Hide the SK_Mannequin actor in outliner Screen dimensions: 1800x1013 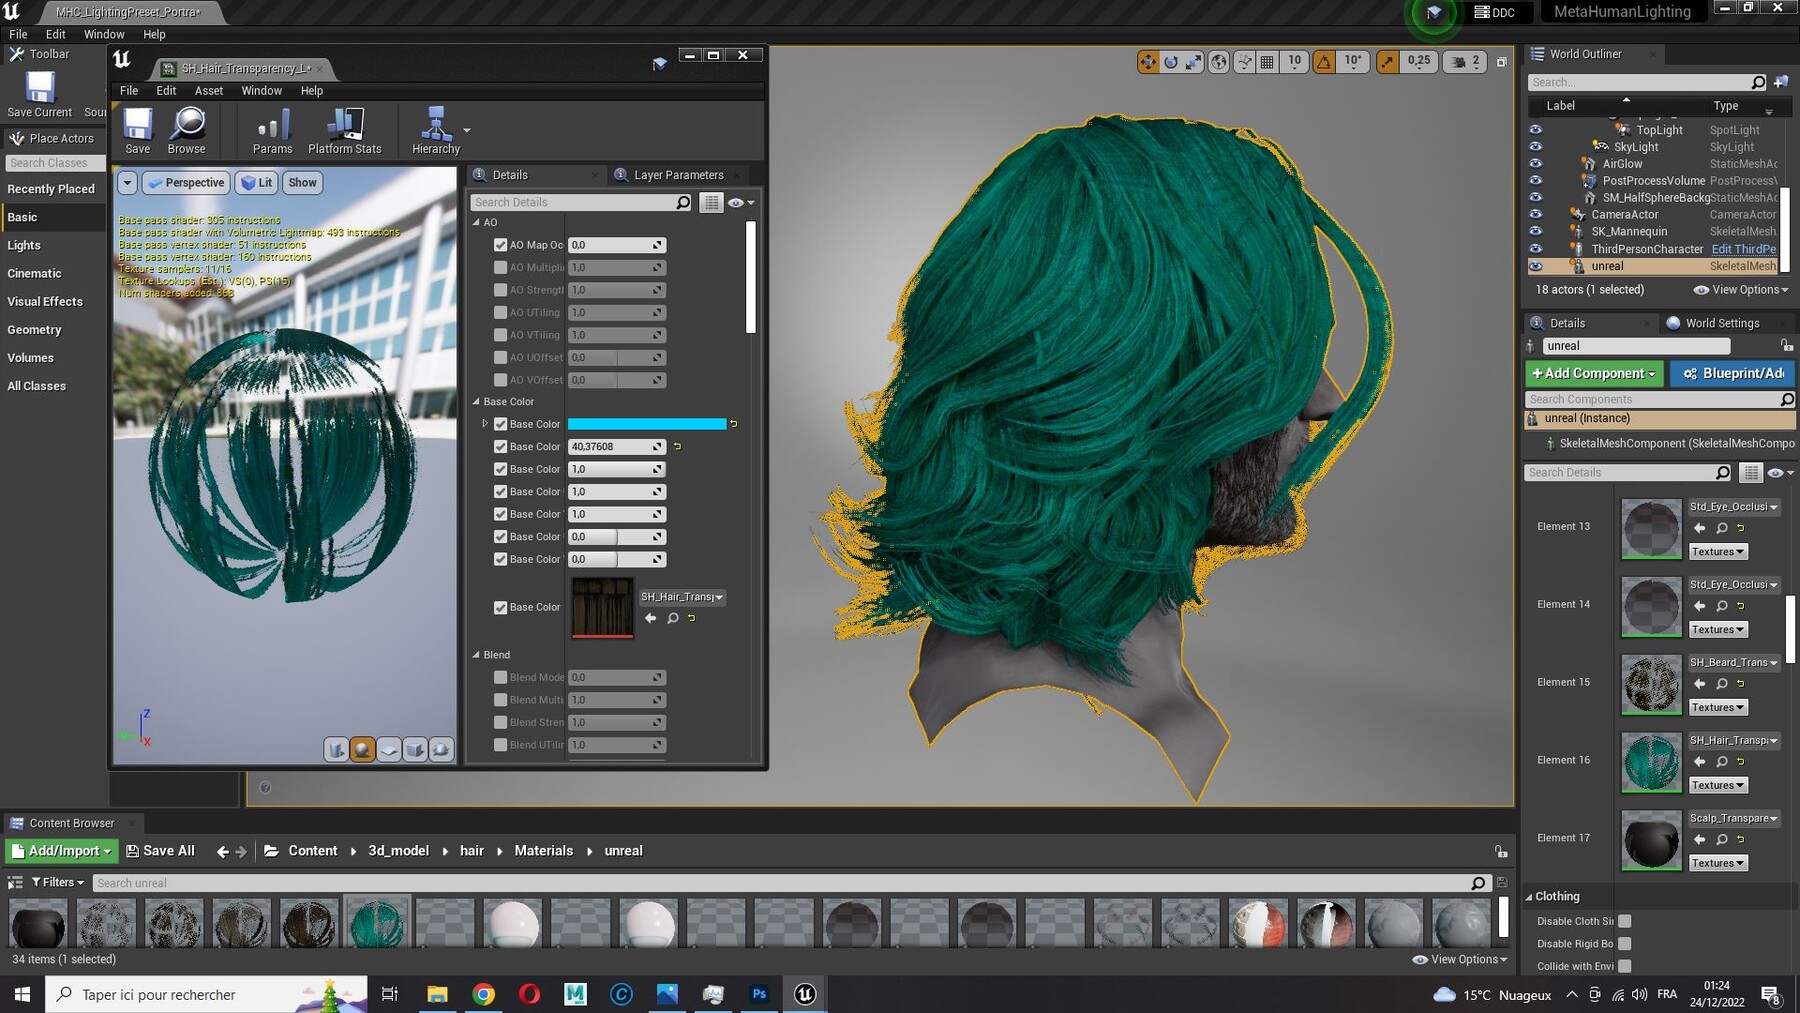point(1536,232)
